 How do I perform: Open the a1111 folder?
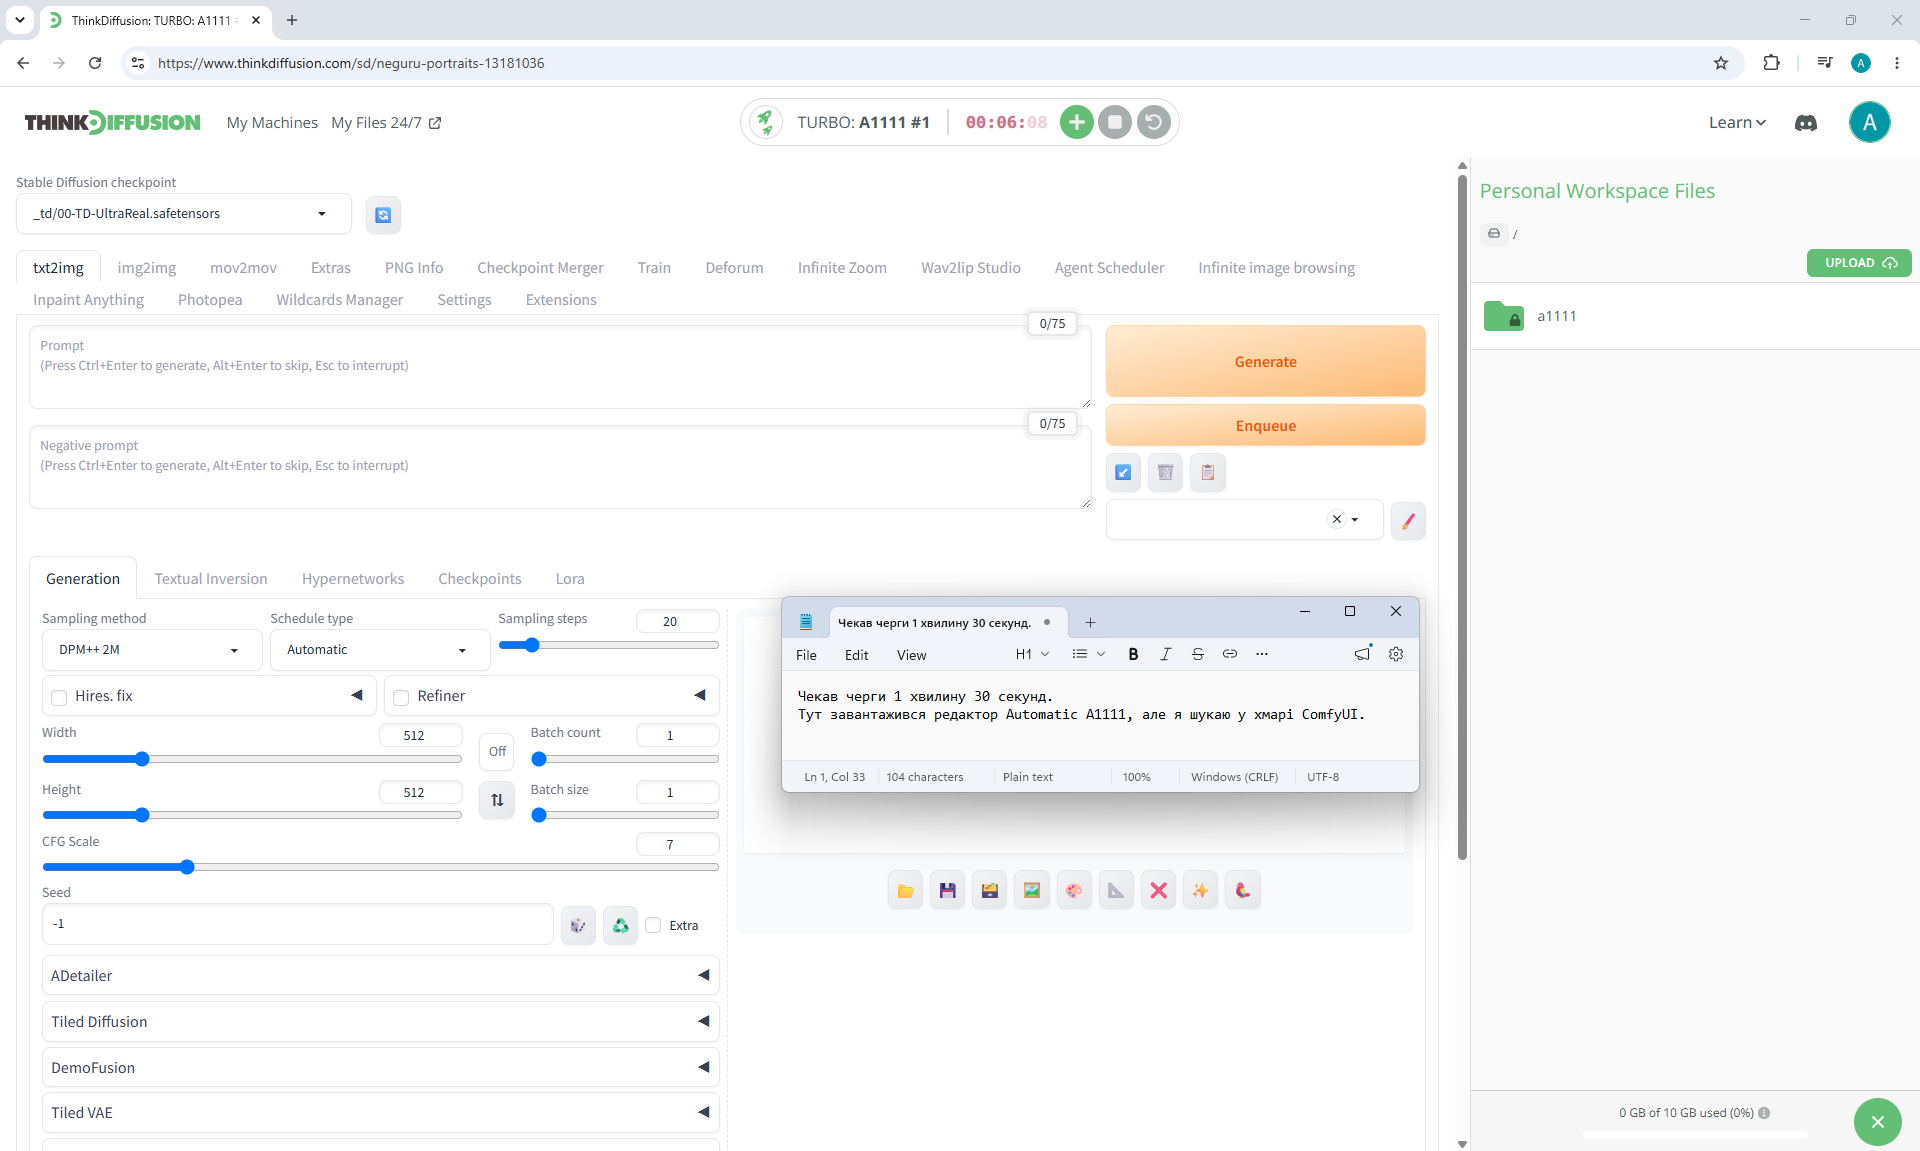(1556, 316)
